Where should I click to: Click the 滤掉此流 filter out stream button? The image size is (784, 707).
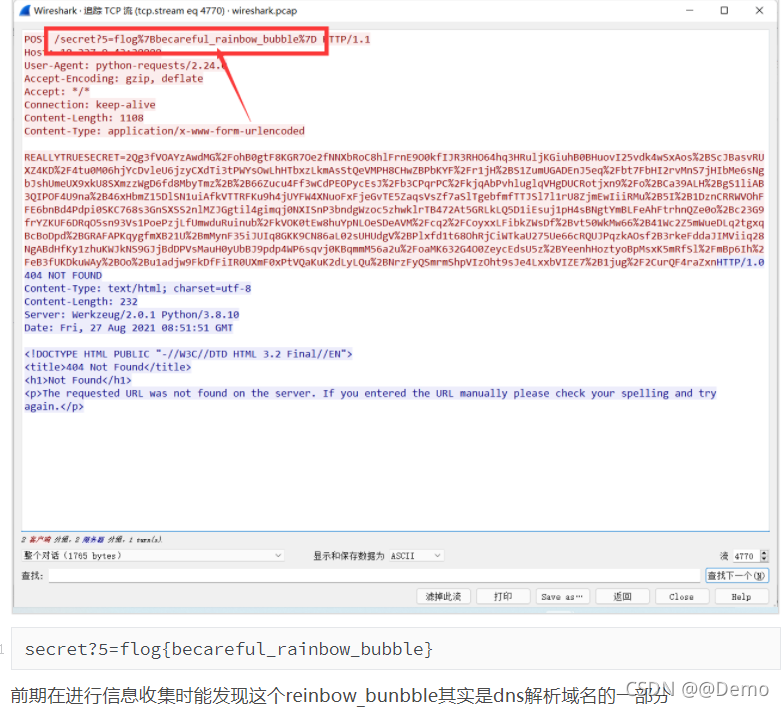pos(444,596)
